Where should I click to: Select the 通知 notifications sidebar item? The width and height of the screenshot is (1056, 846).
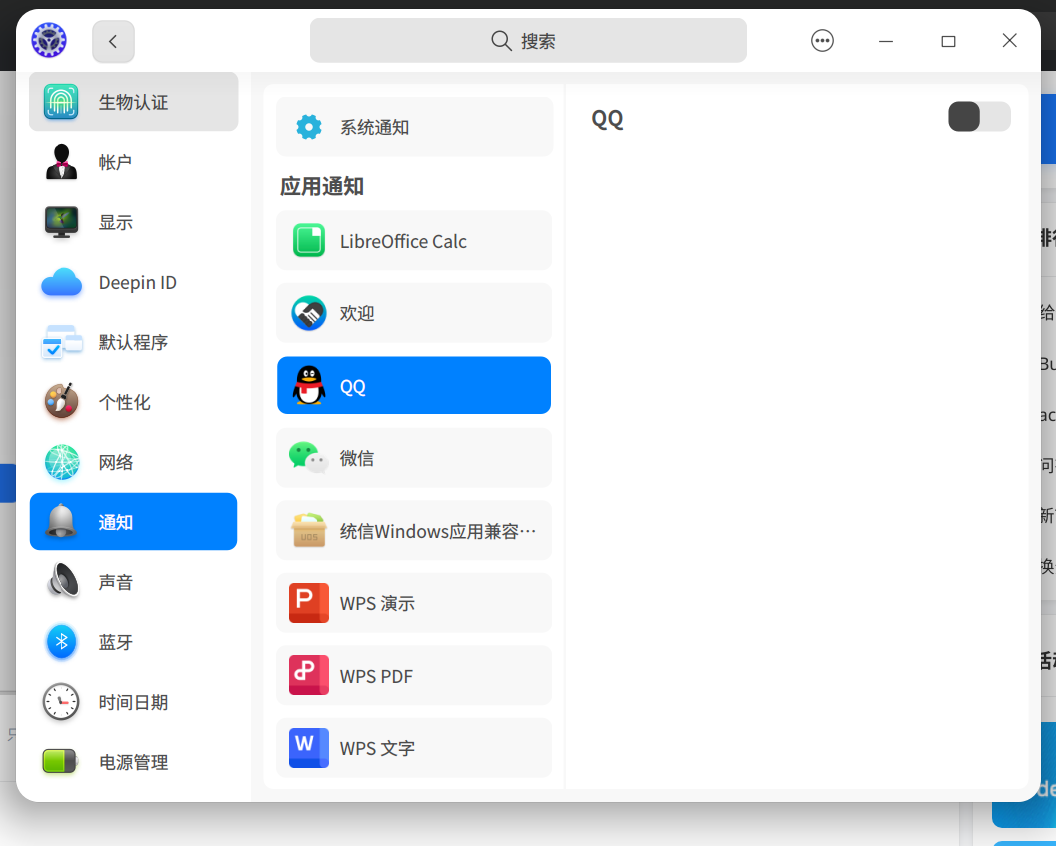pos(133,521)
